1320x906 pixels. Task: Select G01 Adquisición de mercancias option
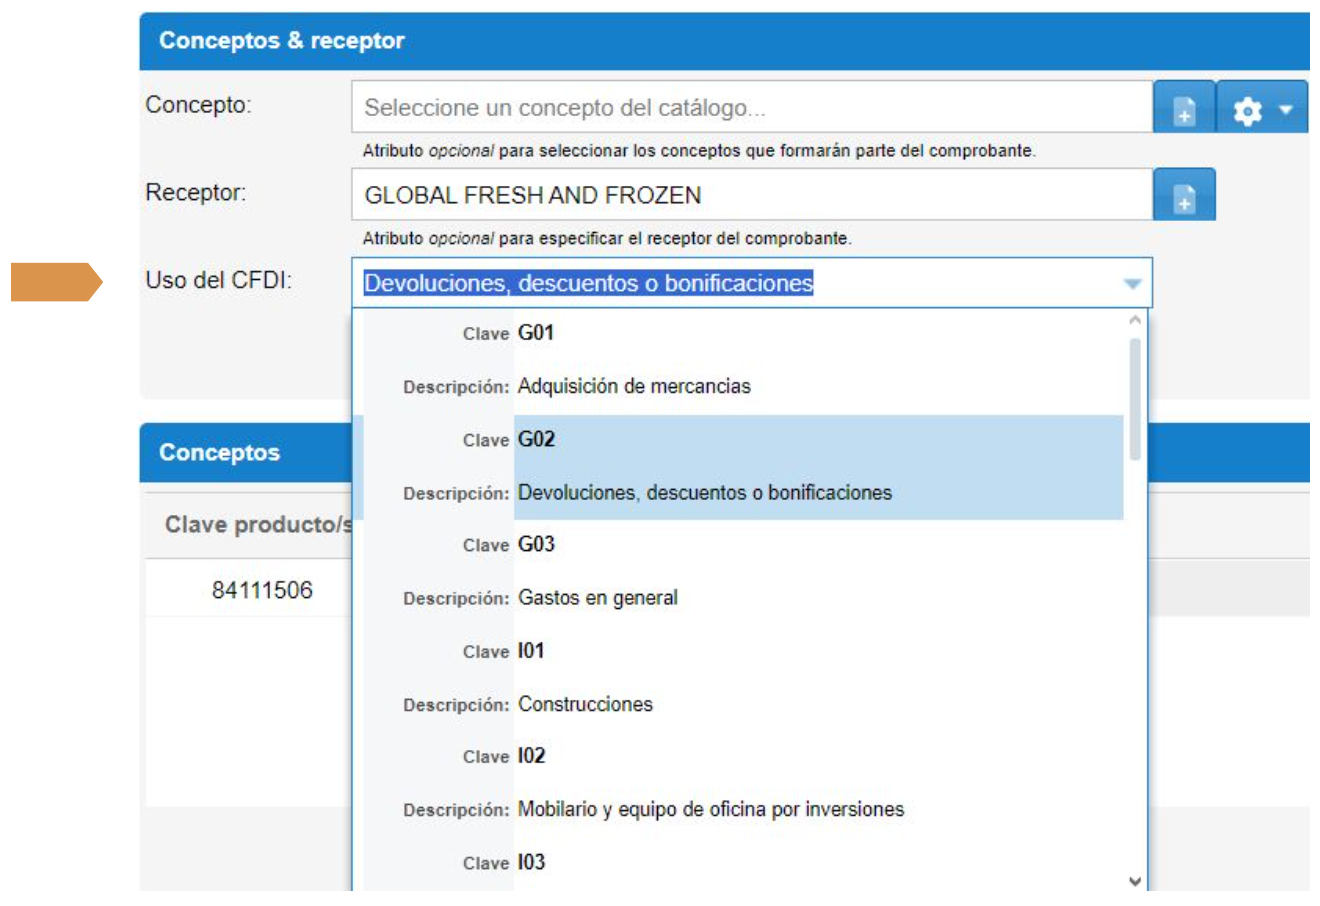tap(740, 360)
